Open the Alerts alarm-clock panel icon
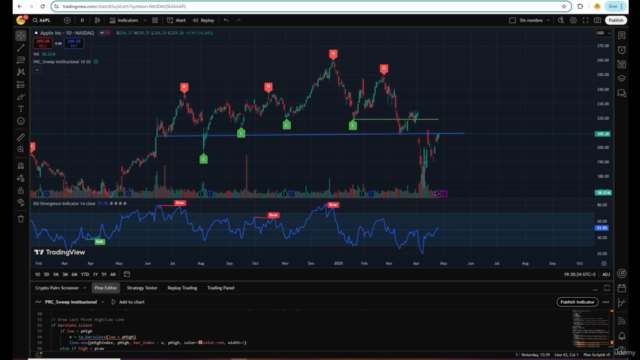640x360 pixels. 622,50
